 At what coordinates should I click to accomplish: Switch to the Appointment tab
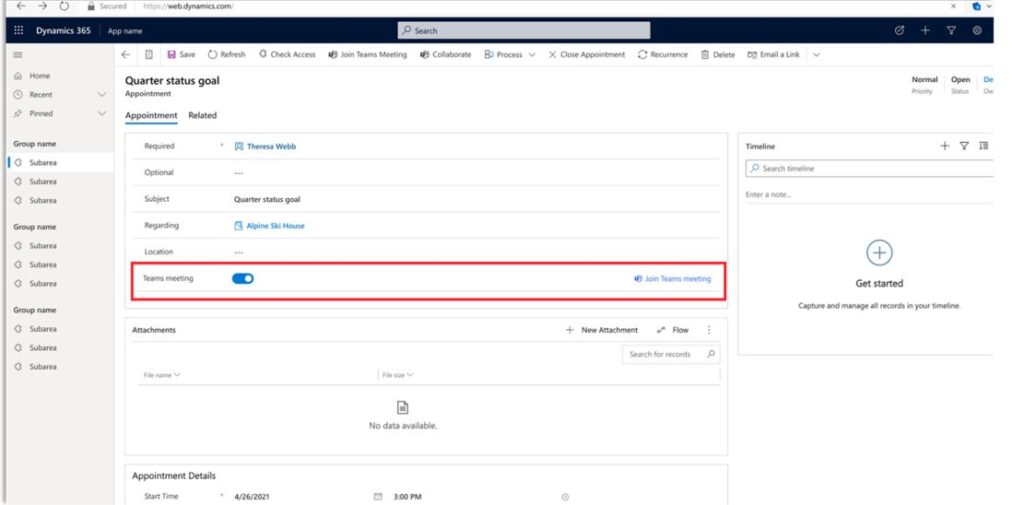click(x=151, y=116)
